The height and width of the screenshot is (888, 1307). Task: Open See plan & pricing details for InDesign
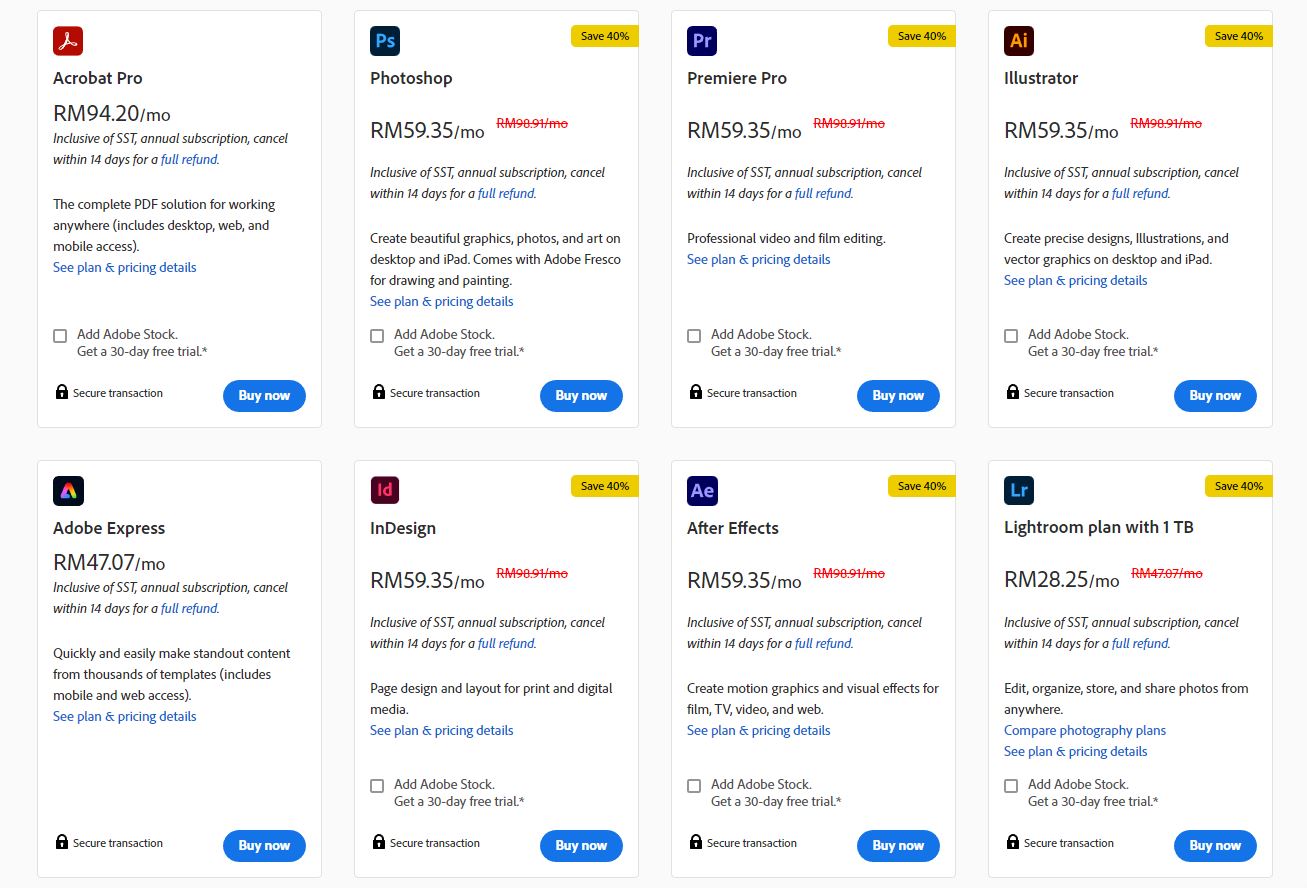click(x=442, y=731)
